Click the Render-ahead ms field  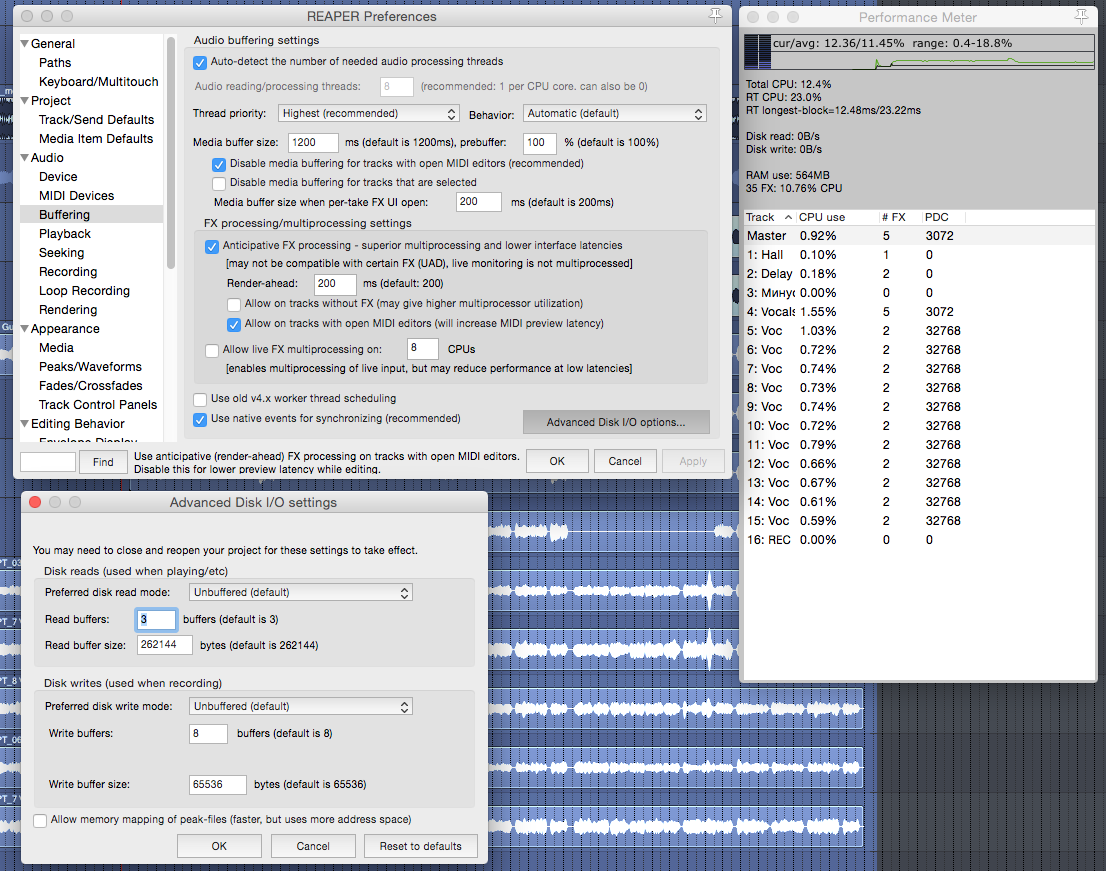(334, 284)
